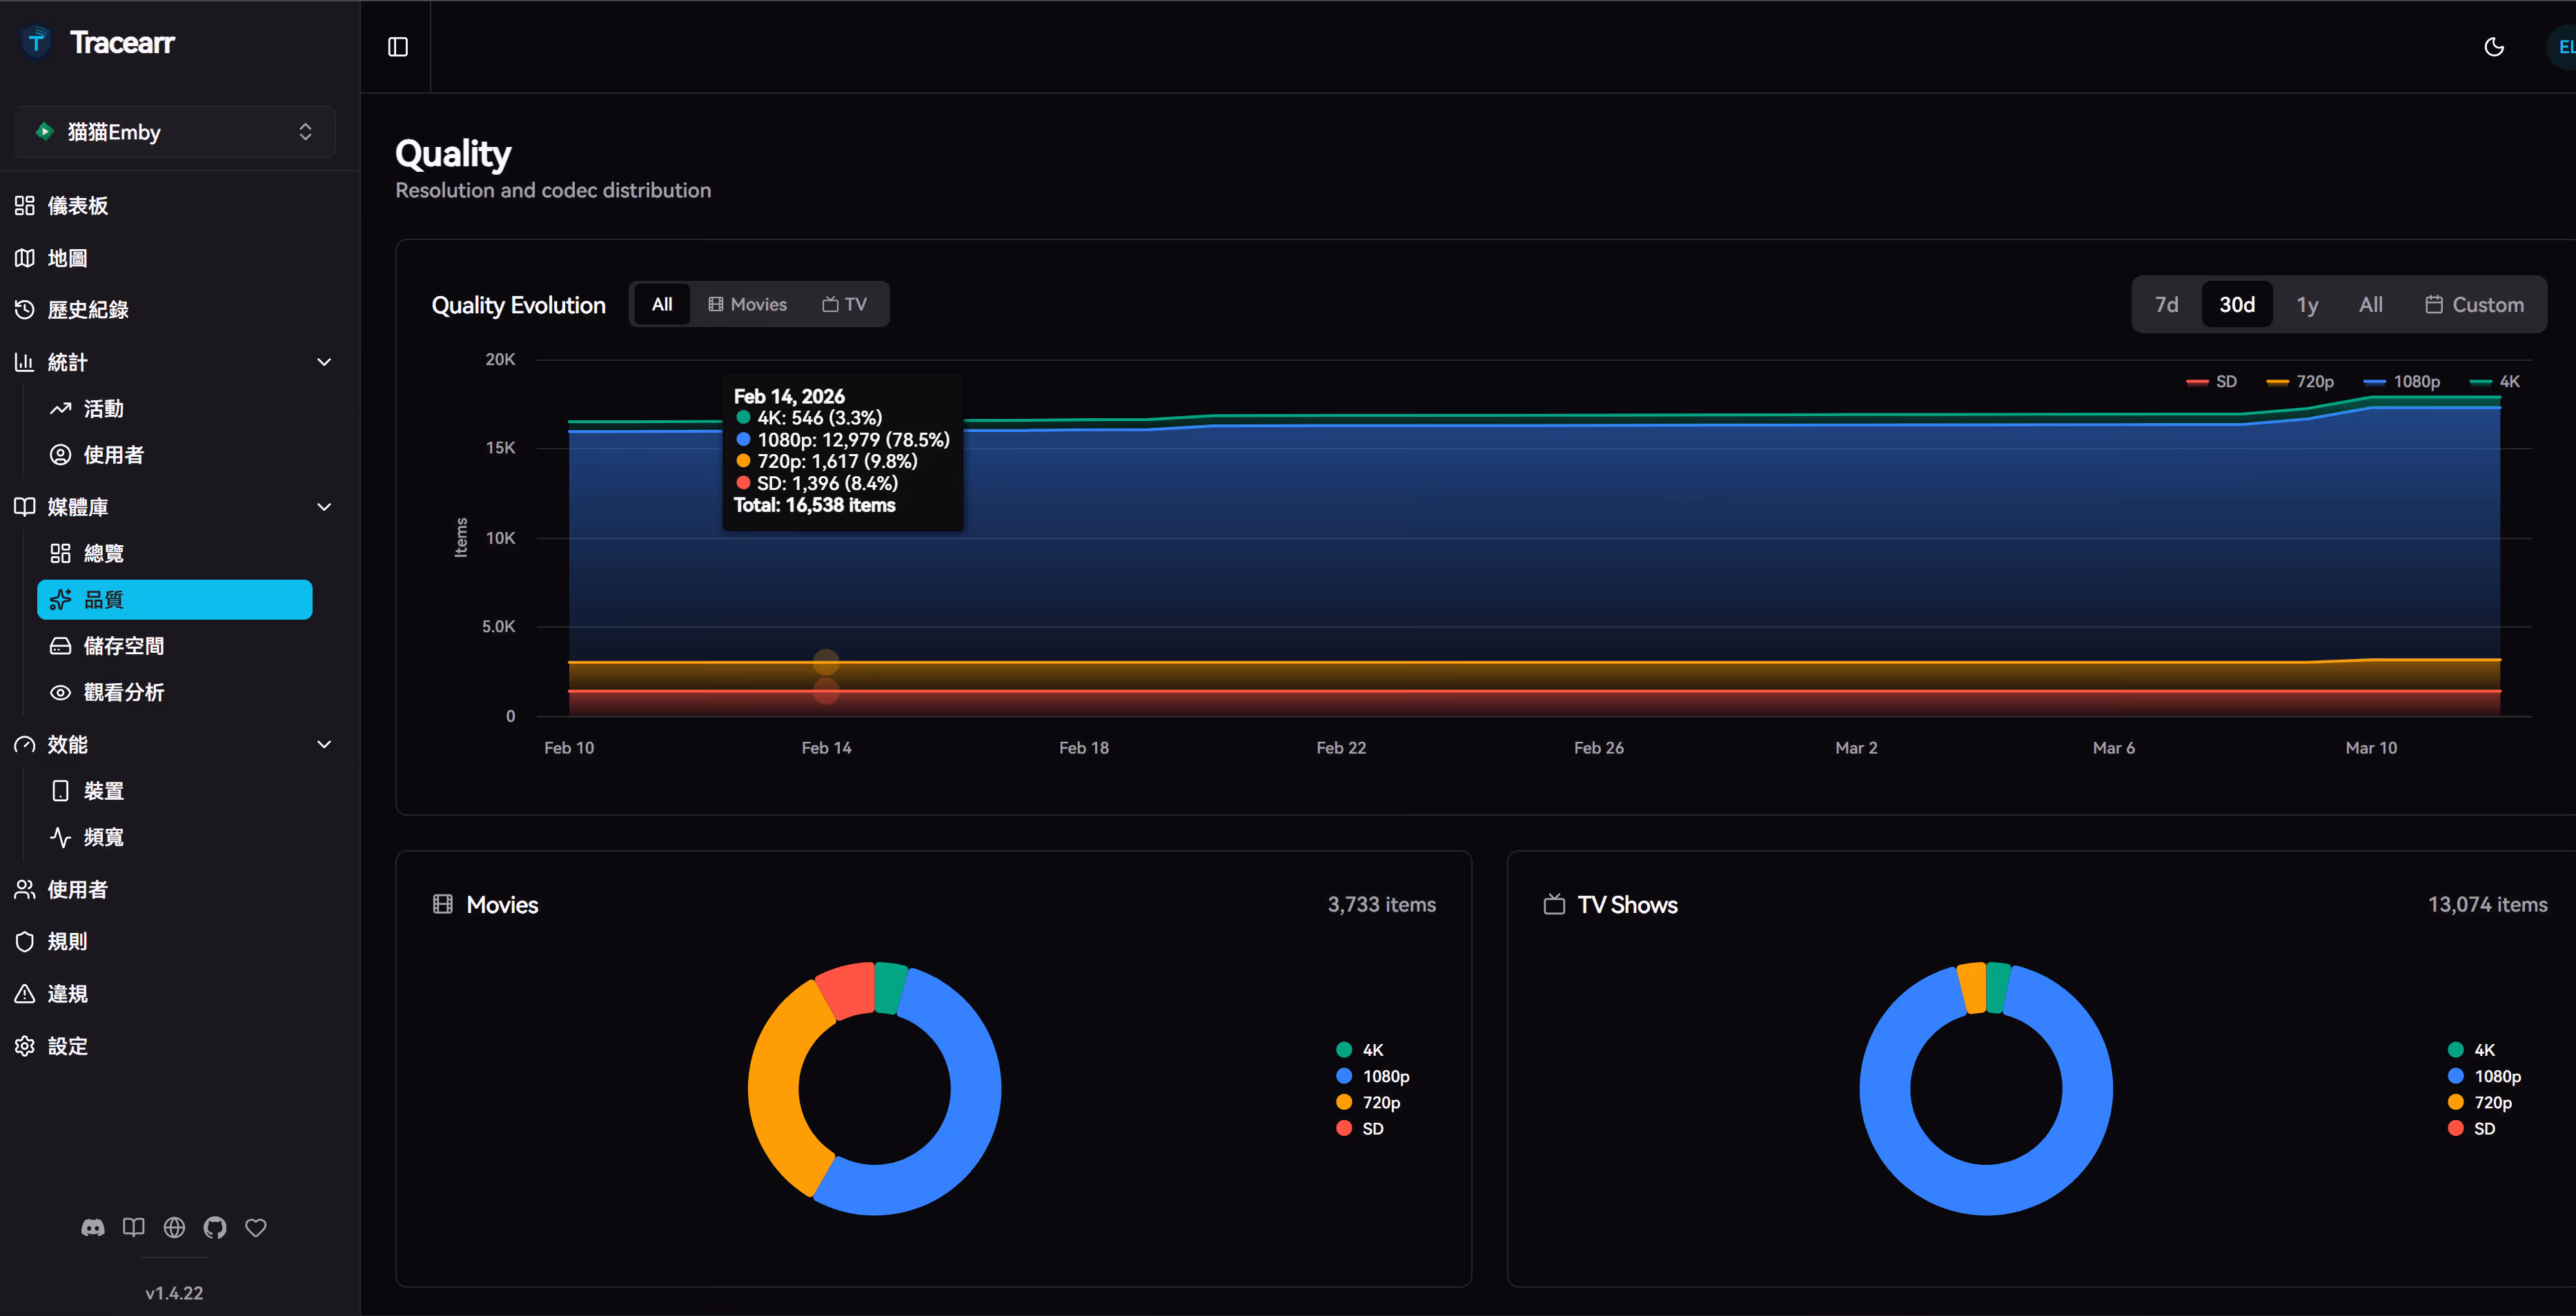The height and width of the screenshot is (1316, 2576).
Task: Toggle the sidebar collapse icon
Action: 398,47
